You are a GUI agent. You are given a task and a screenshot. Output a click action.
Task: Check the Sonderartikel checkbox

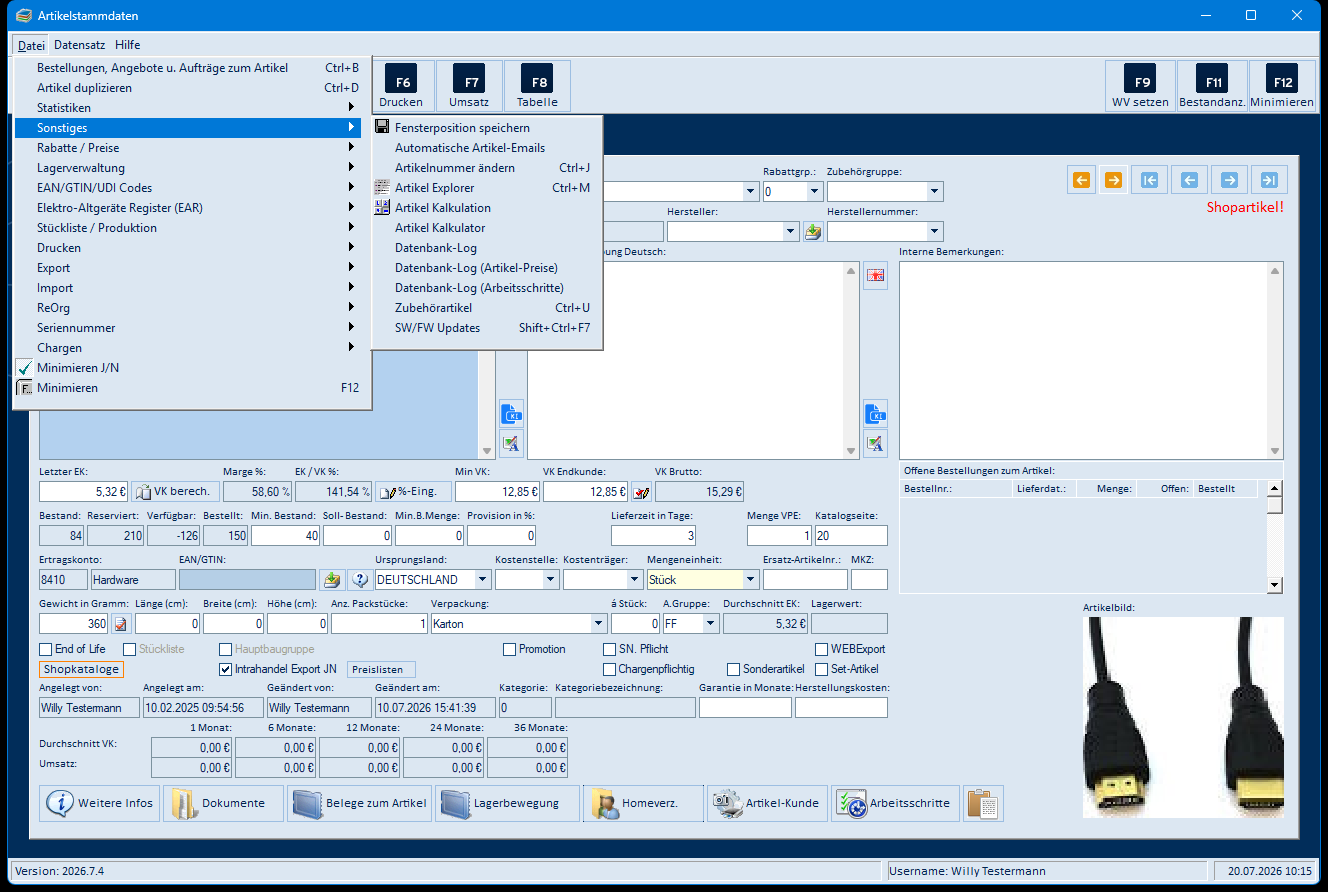click(x=734, y=669)
